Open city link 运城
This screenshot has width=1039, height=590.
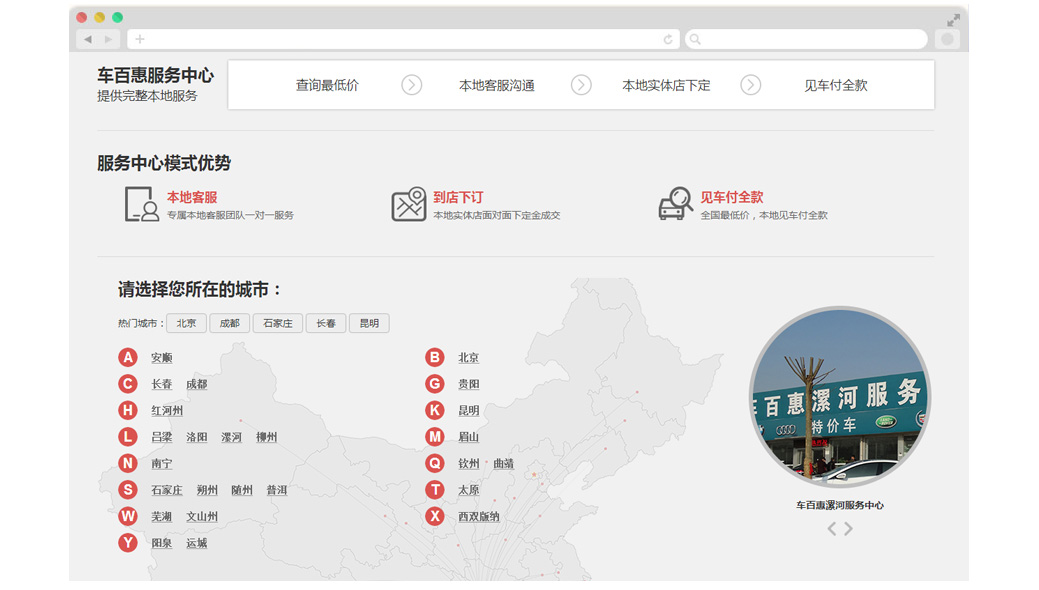pos(197,543)
